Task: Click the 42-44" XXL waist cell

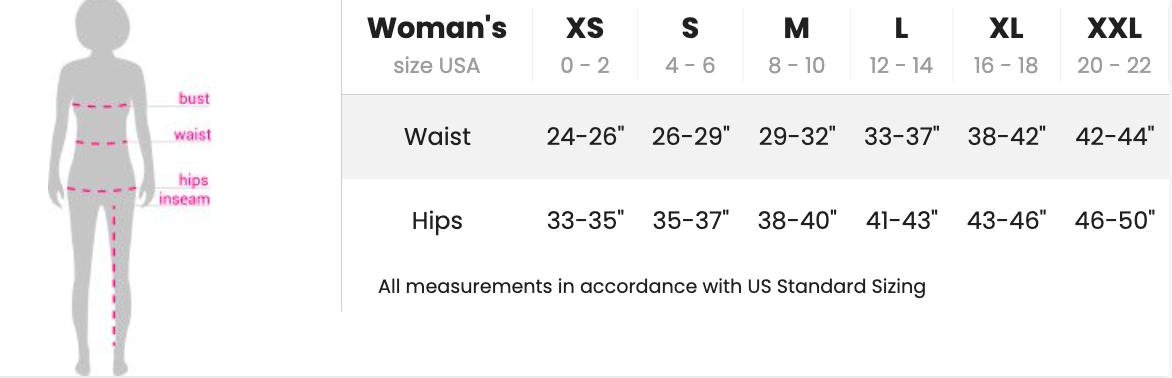Action: click(x=1114, y=137)
